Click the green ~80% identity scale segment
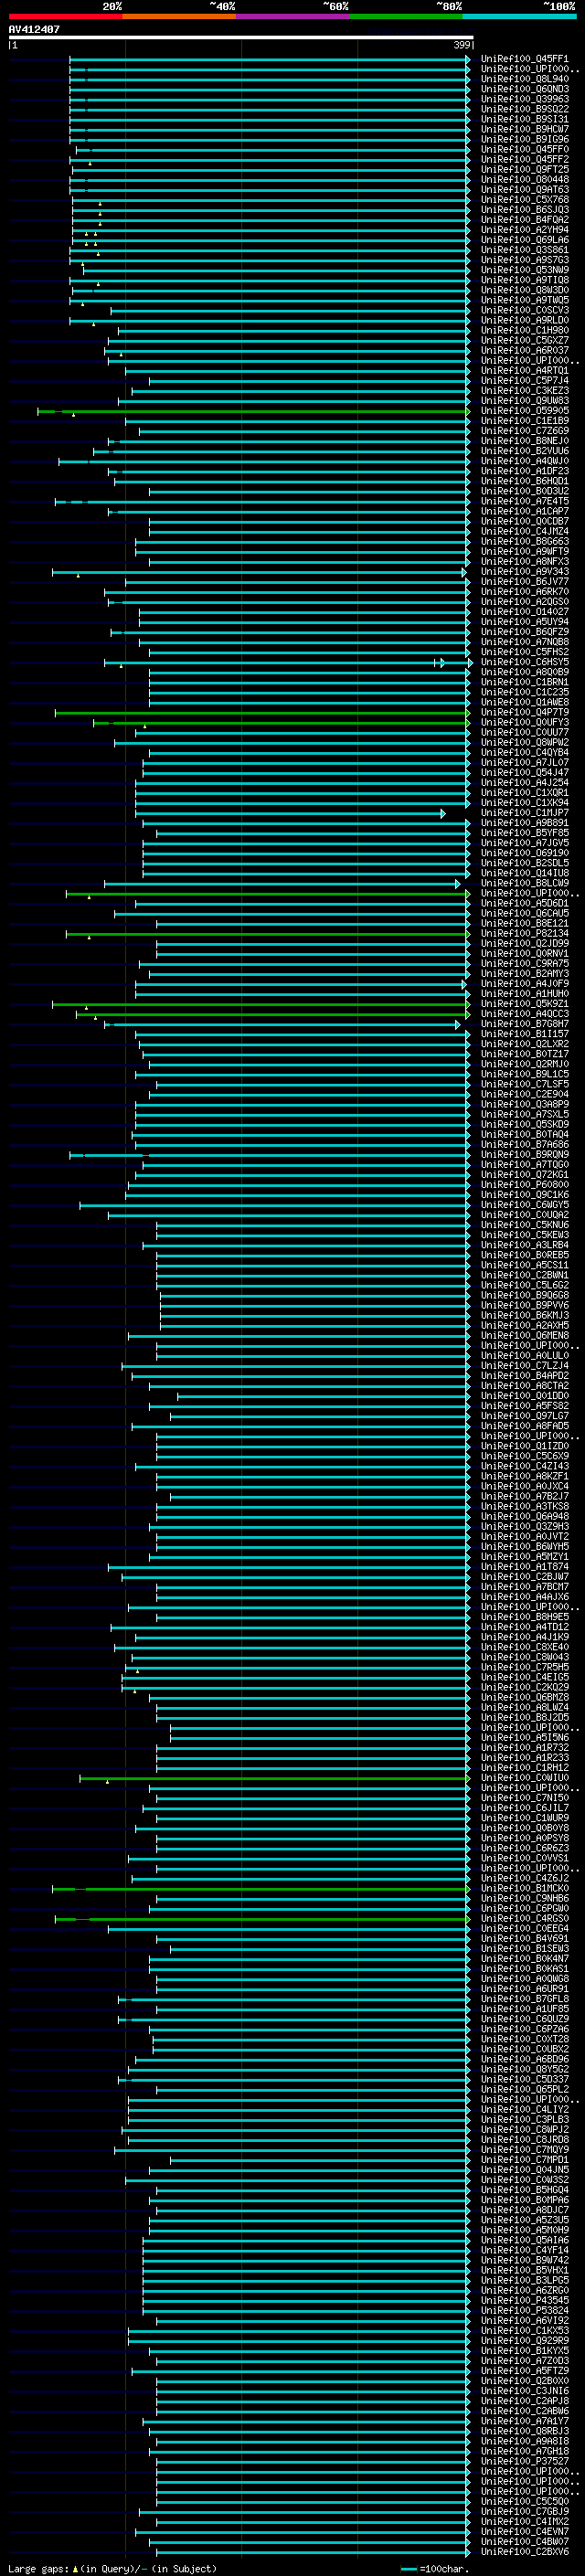This screenshot has width=585, height=2576. [406, 16]
